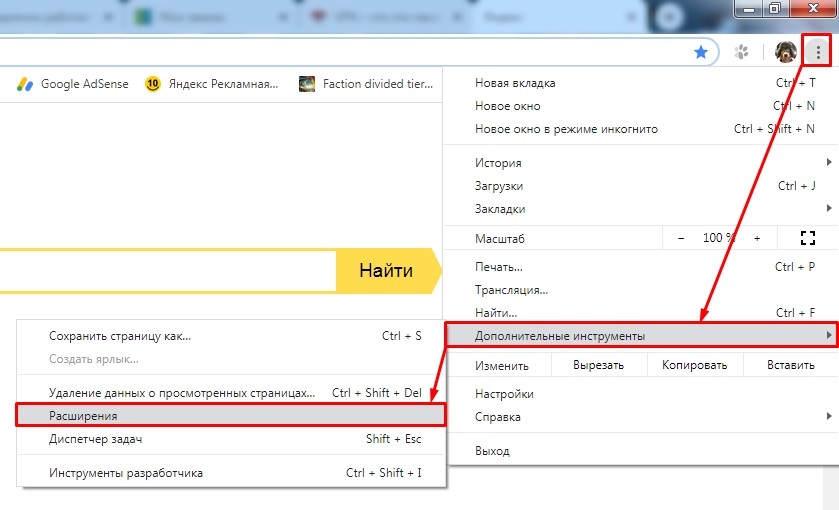Click the 100 % zoom value
The image size is (839, 510).
(x=719, y=238)
